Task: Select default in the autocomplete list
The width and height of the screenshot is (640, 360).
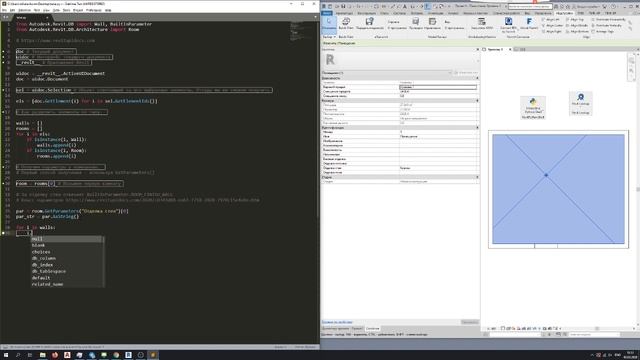Action: [x=67, y=278]
